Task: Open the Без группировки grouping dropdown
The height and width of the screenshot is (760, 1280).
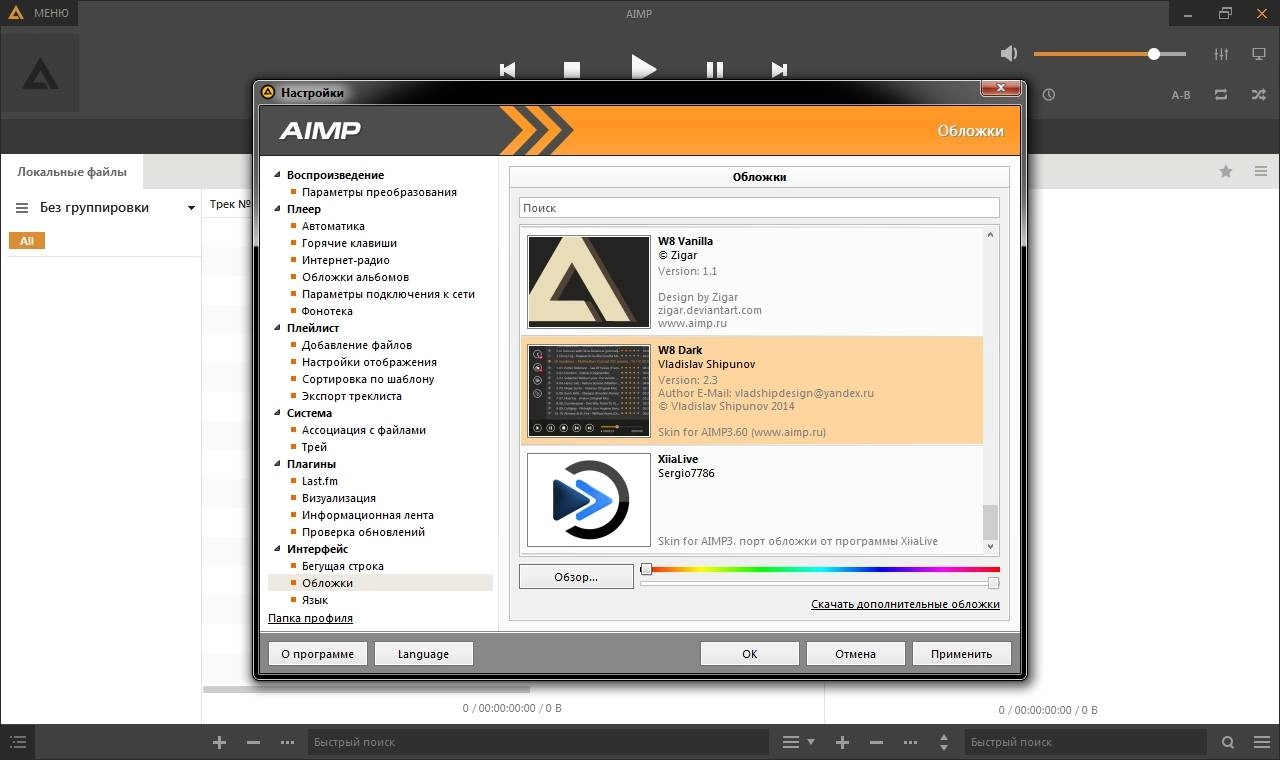Action: 191,208
